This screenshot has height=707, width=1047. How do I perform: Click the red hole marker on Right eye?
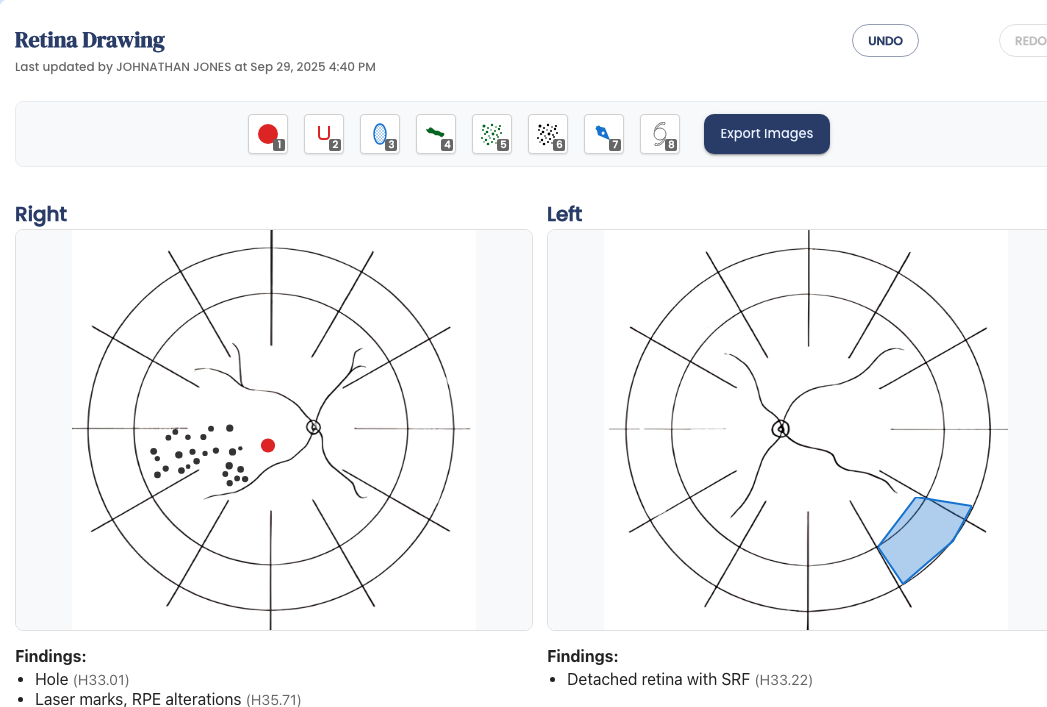click(268, 445)
